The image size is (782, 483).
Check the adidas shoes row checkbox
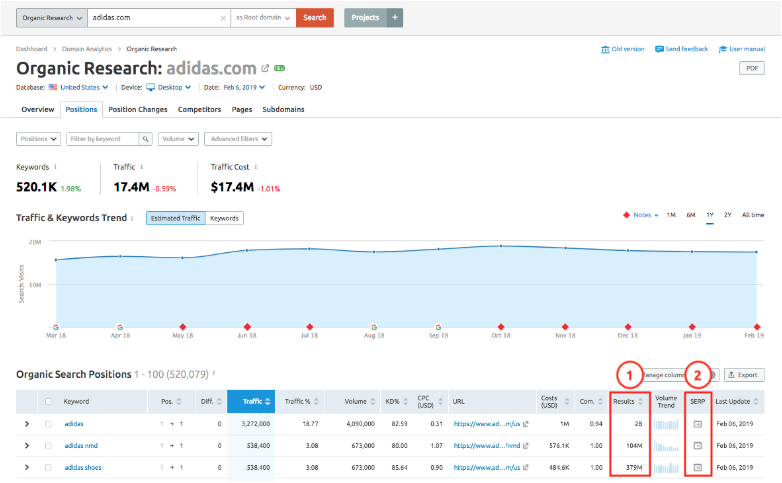(48, 467)
